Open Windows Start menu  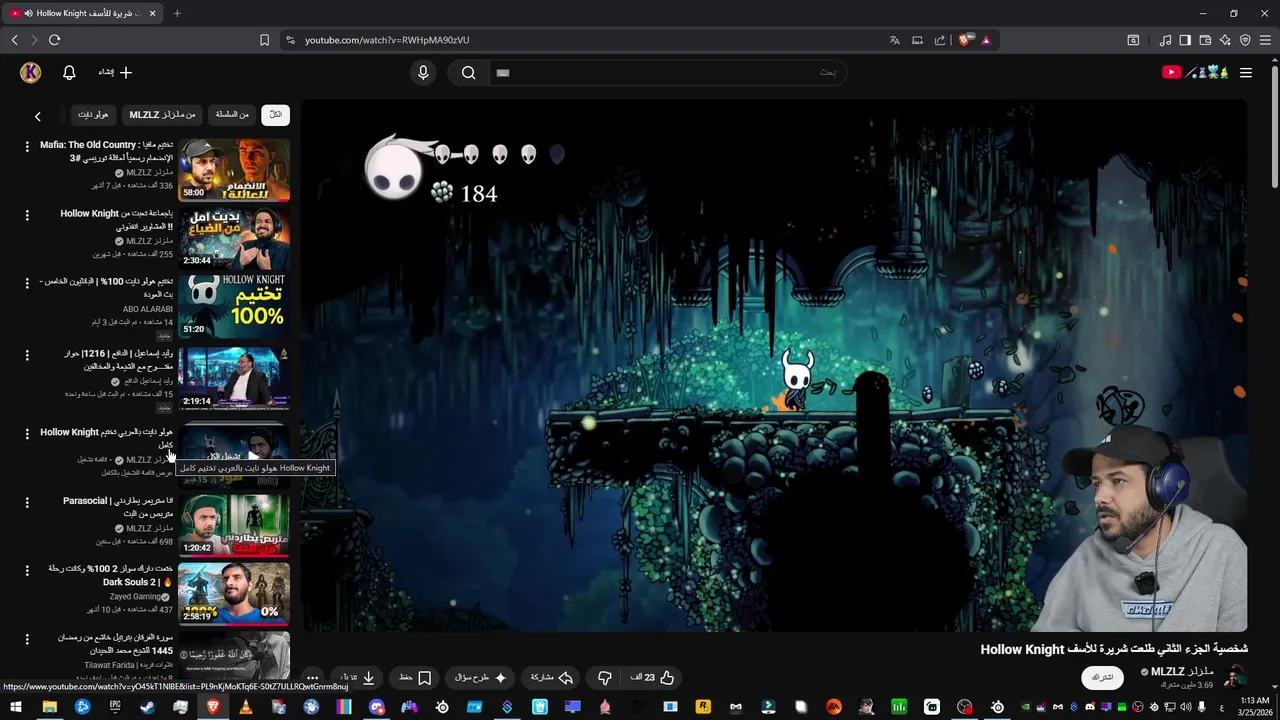coord(16,707)
